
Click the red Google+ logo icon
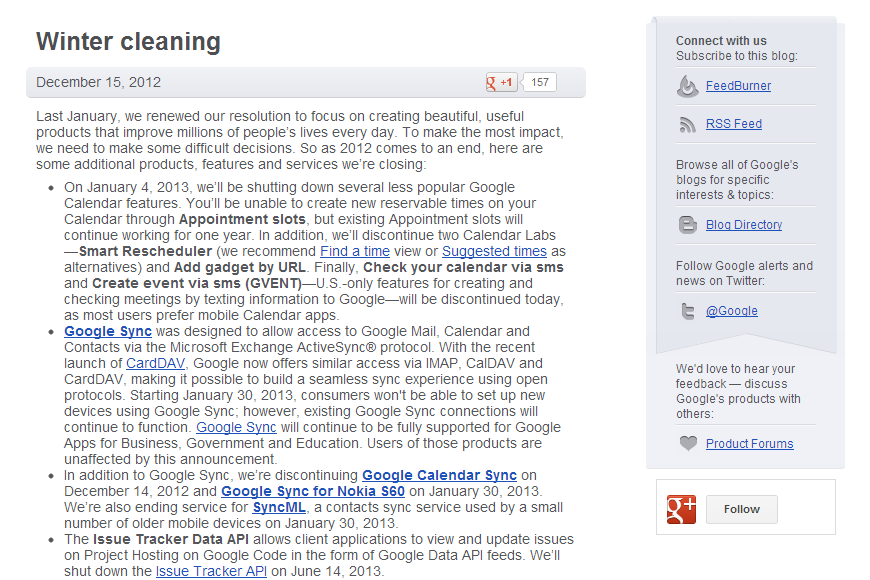point(681,510)
